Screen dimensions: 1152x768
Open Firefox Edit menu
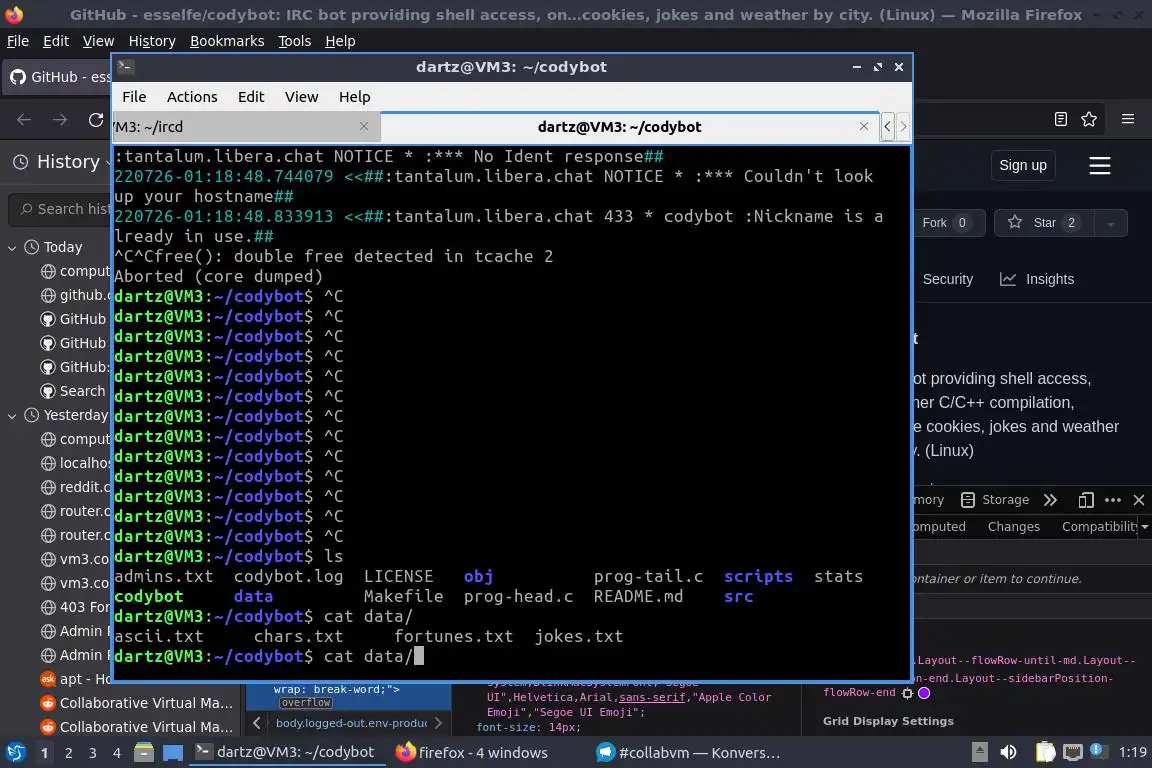[56, 41]
